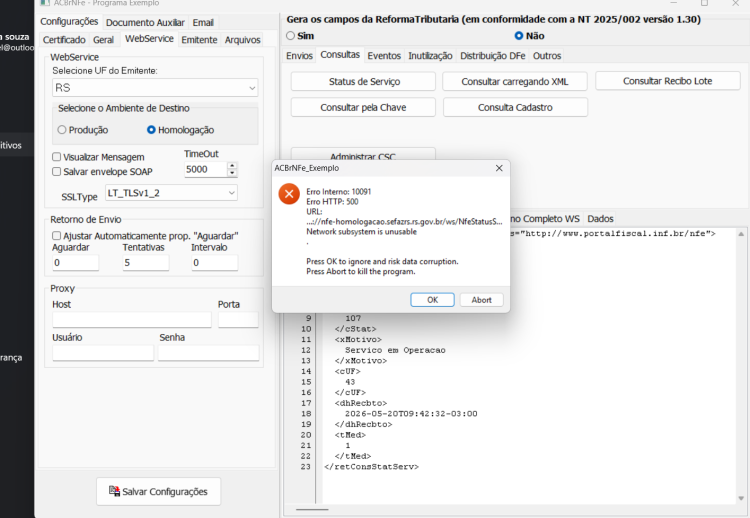
Task: Click the save icon on Salvar Configurações
Action: [114, 491]
